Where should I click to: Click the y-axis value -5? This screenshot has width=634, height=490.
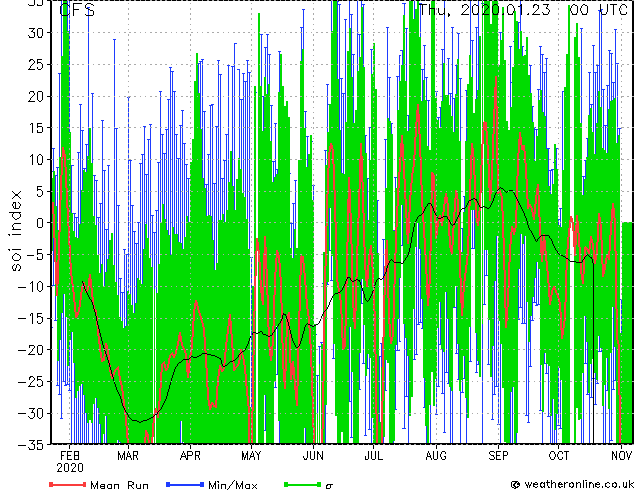tap(35, 255)
